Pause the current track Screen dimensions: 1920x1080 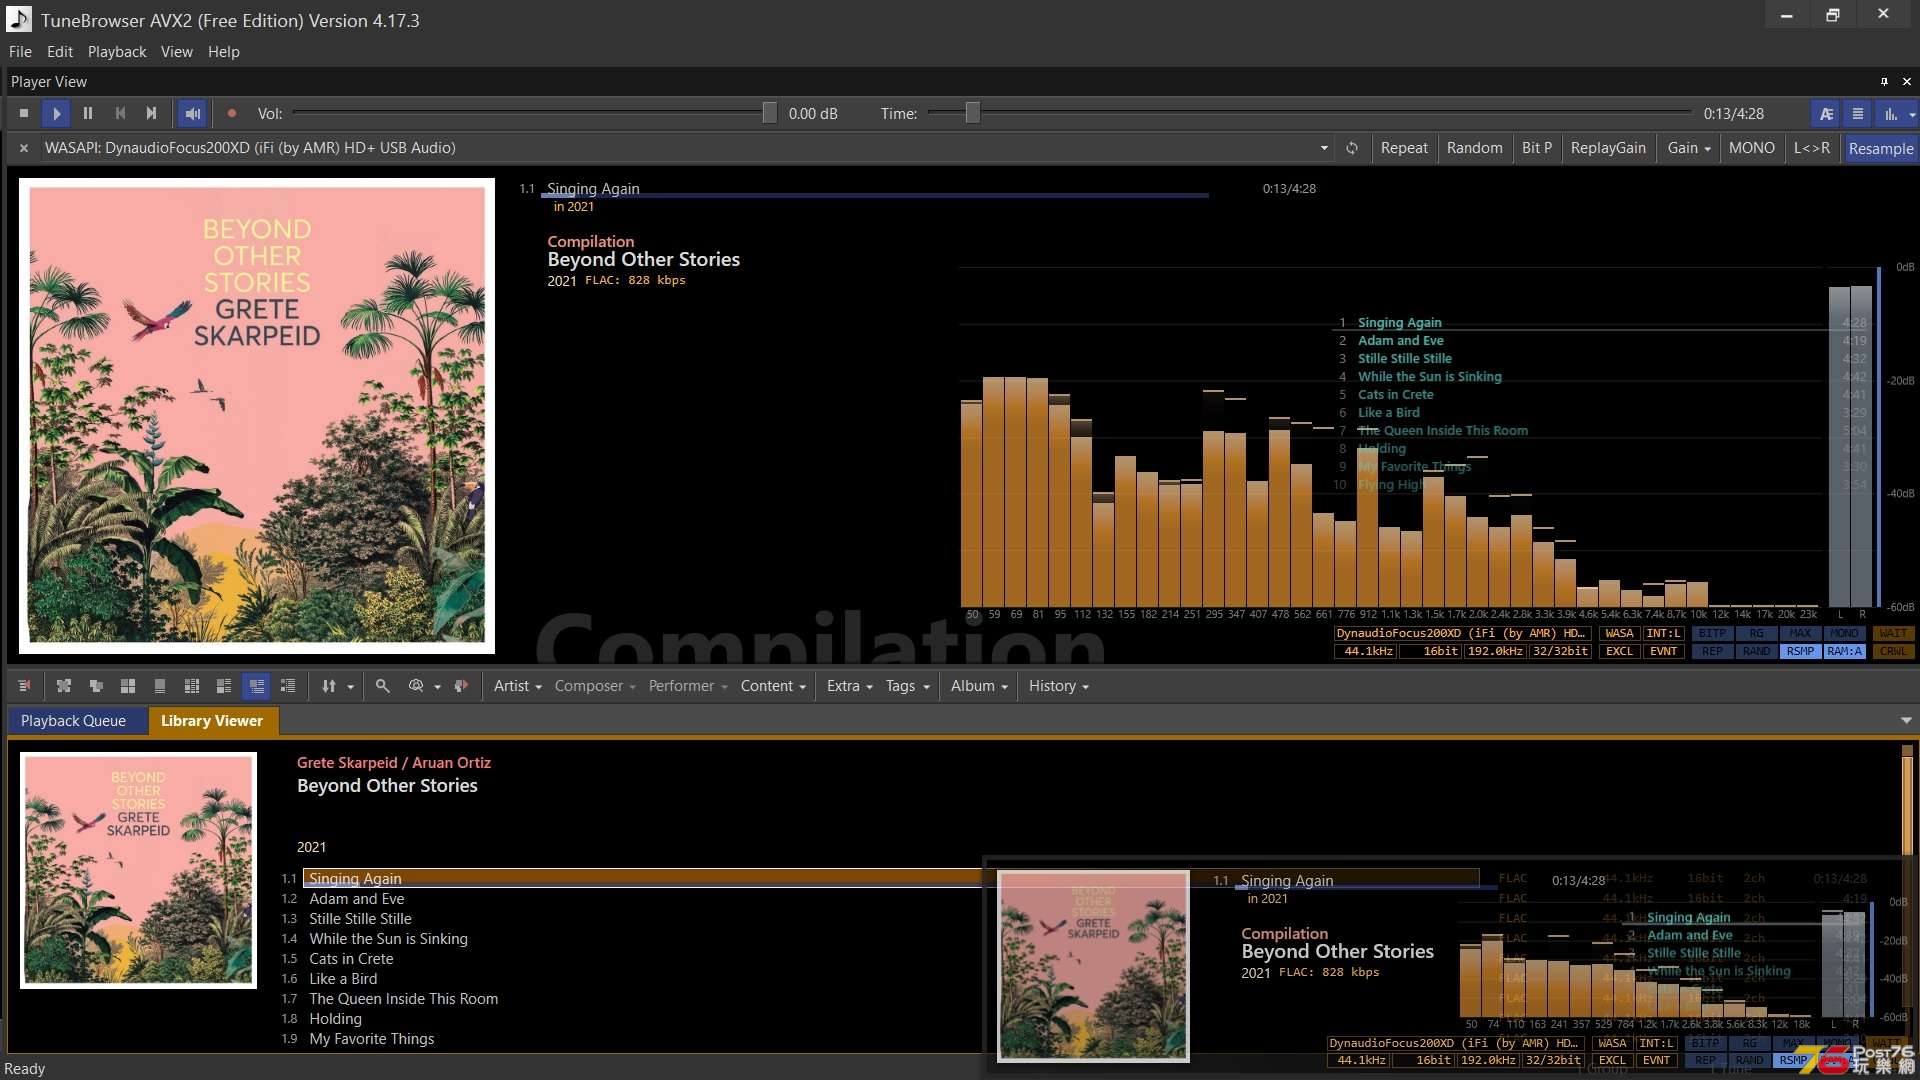88,114
